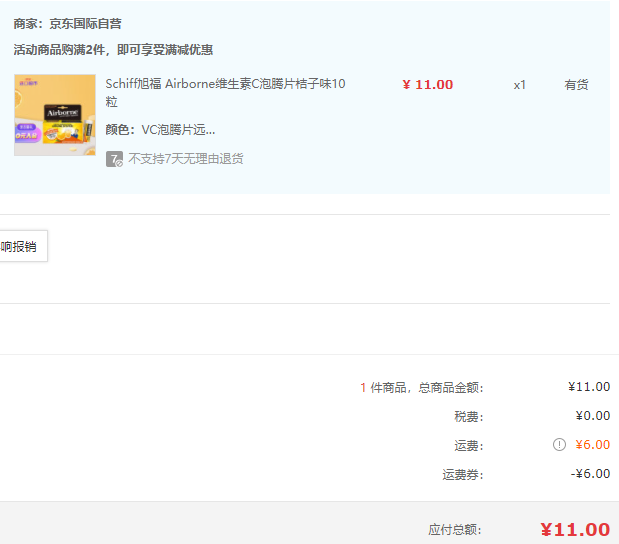Select the merchant name 京东国际自营

click(x=85, y=24)
